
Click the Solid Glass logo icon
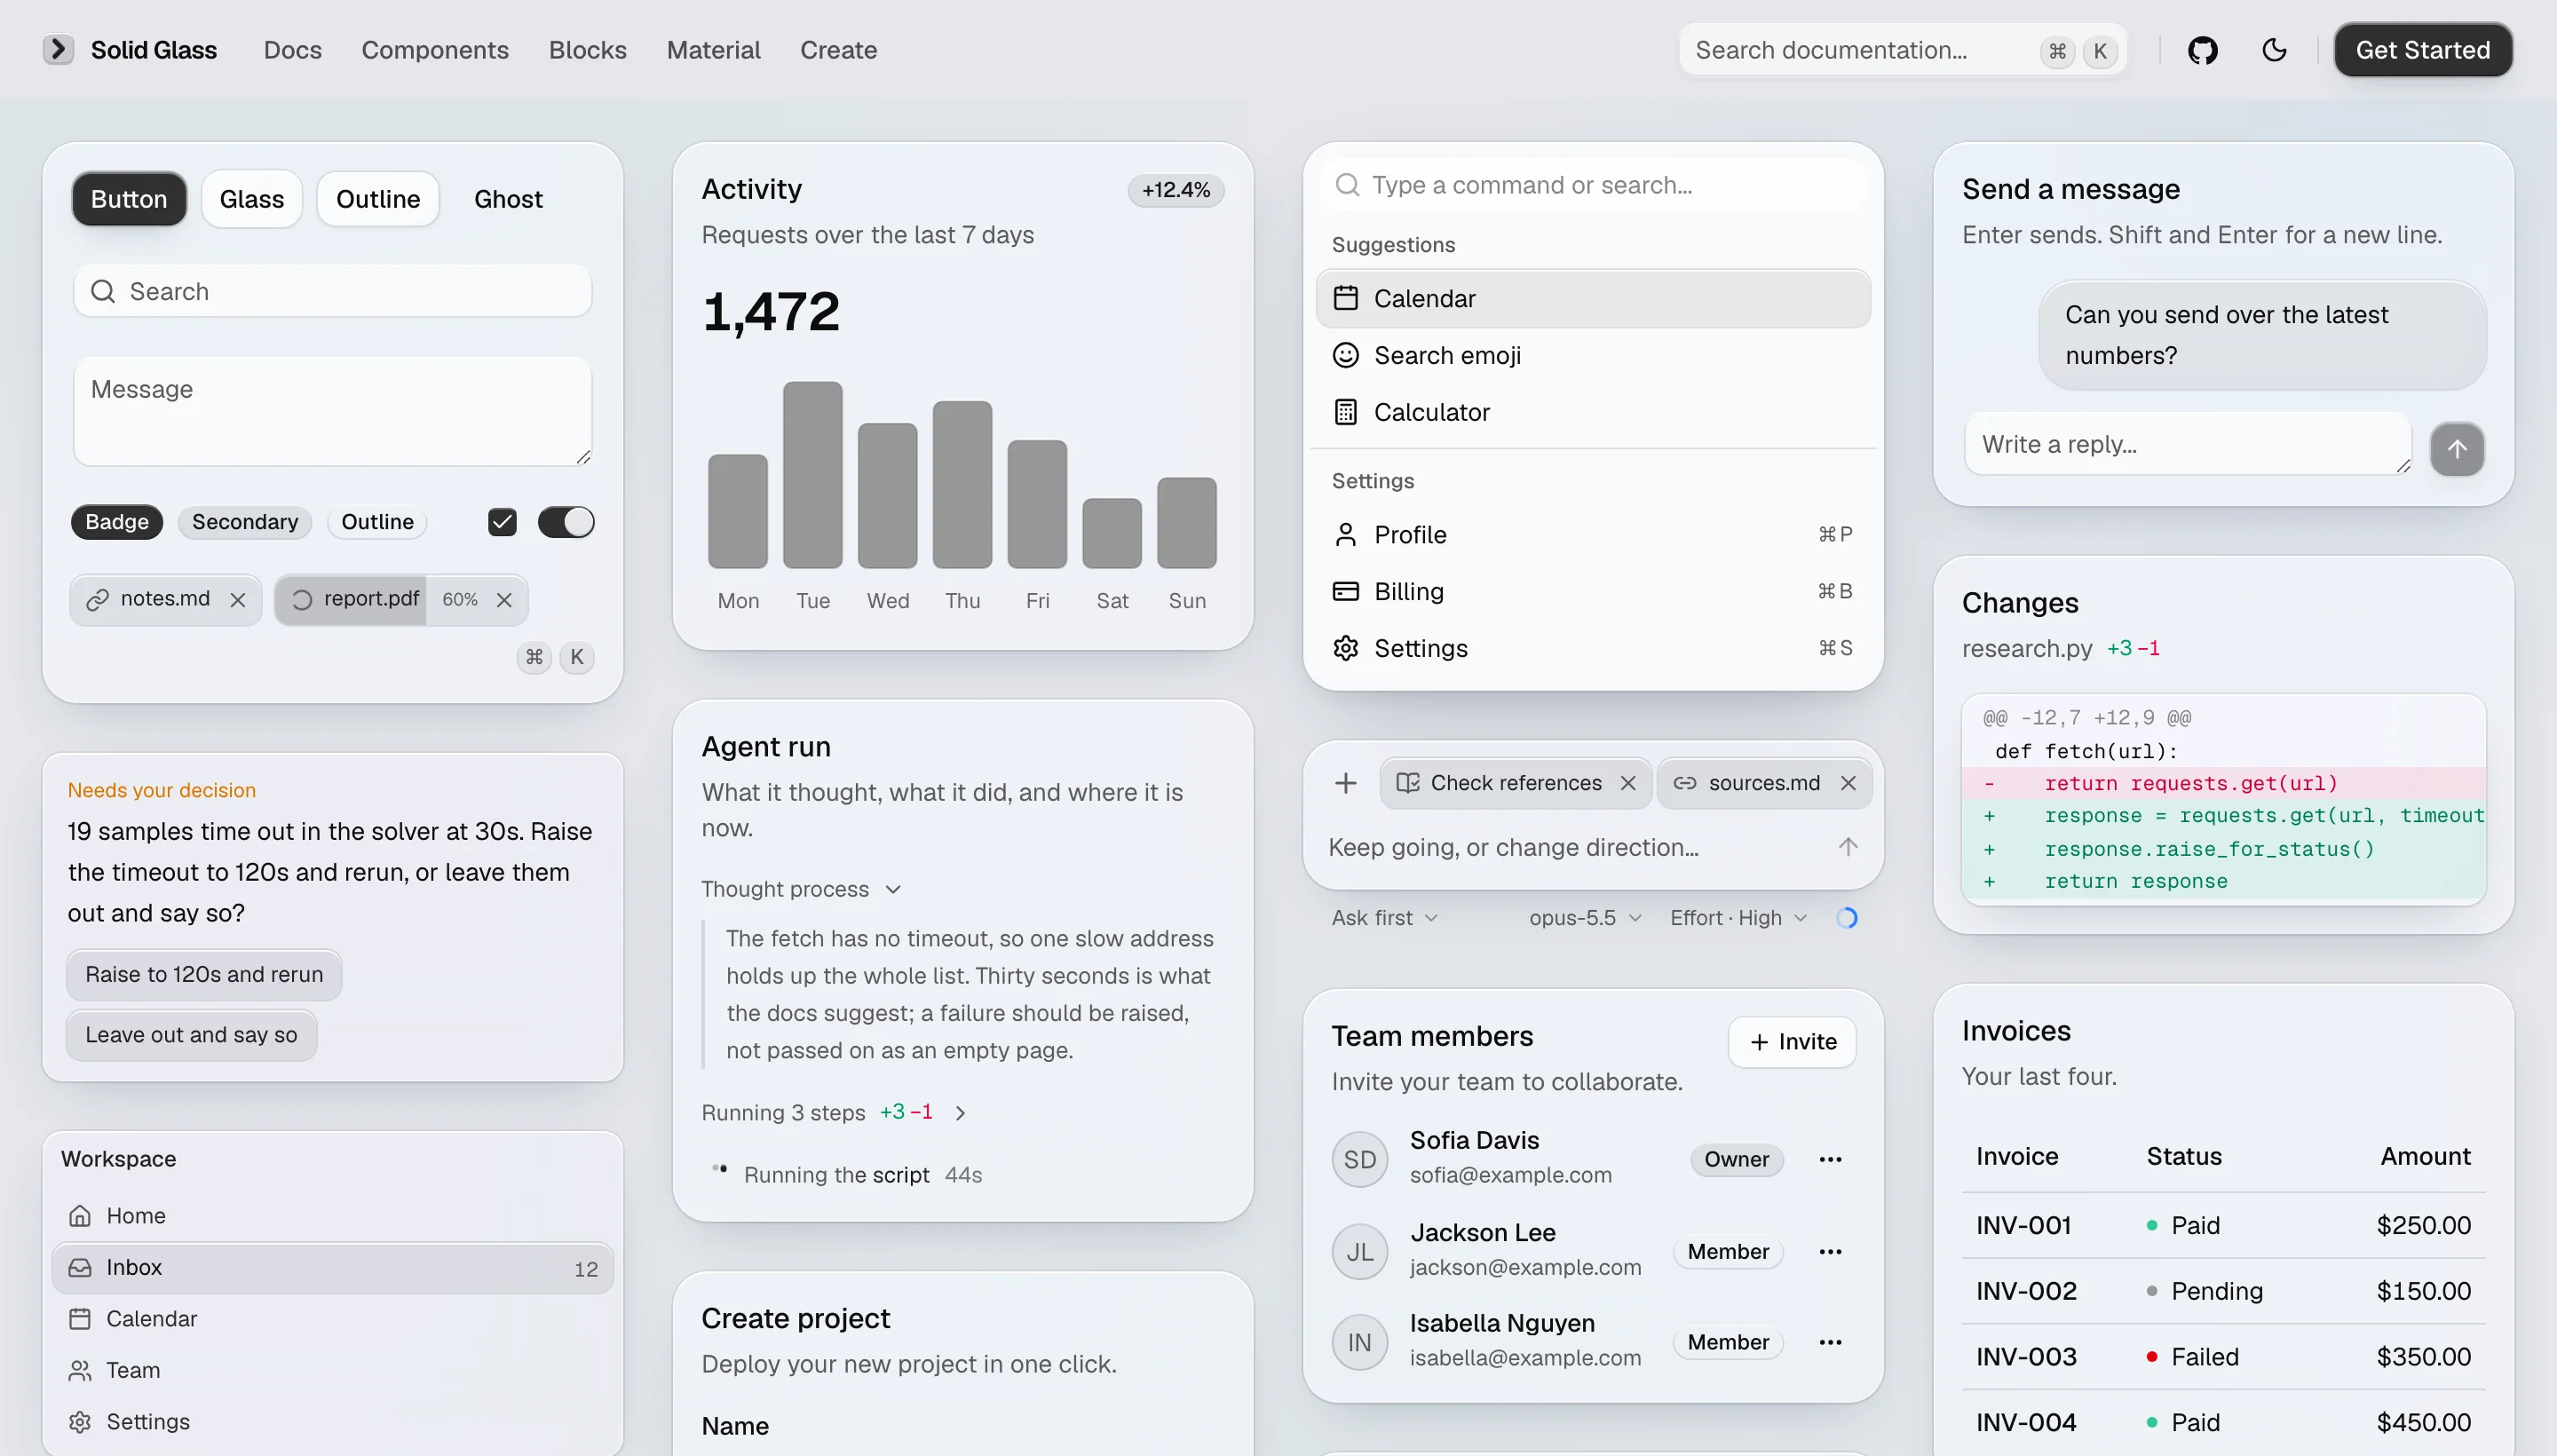pos(58,49)
